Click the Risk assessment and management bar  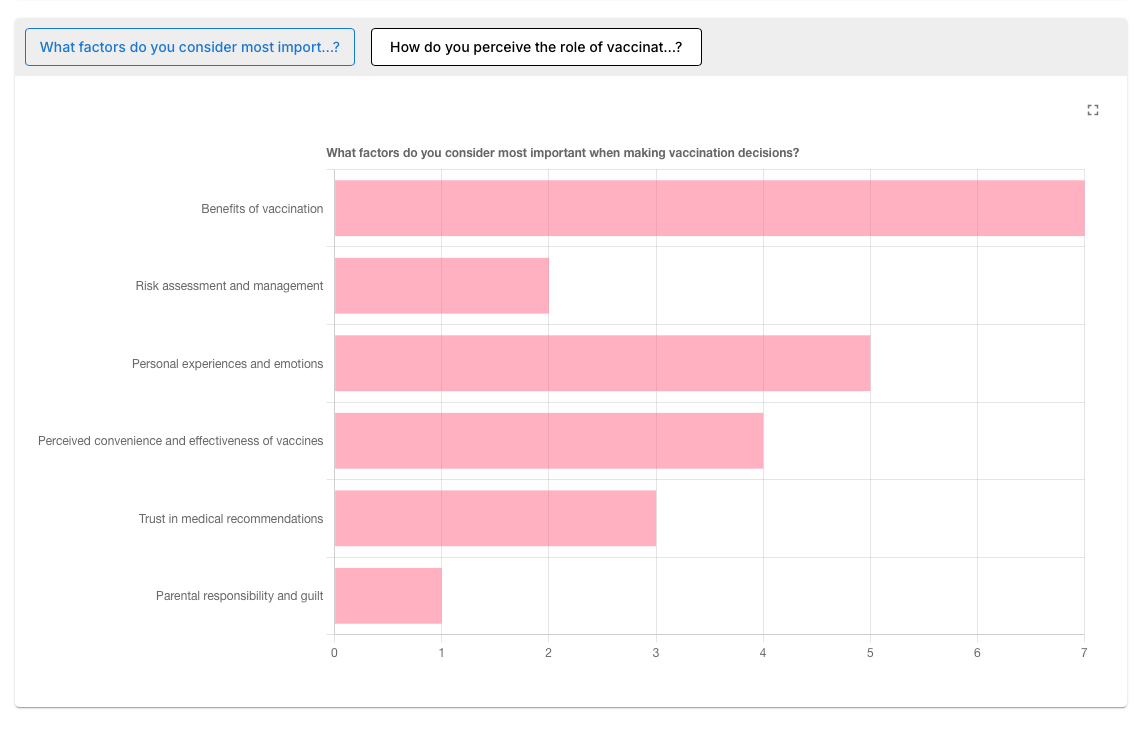pyautogui.click(x=442, y=286)
